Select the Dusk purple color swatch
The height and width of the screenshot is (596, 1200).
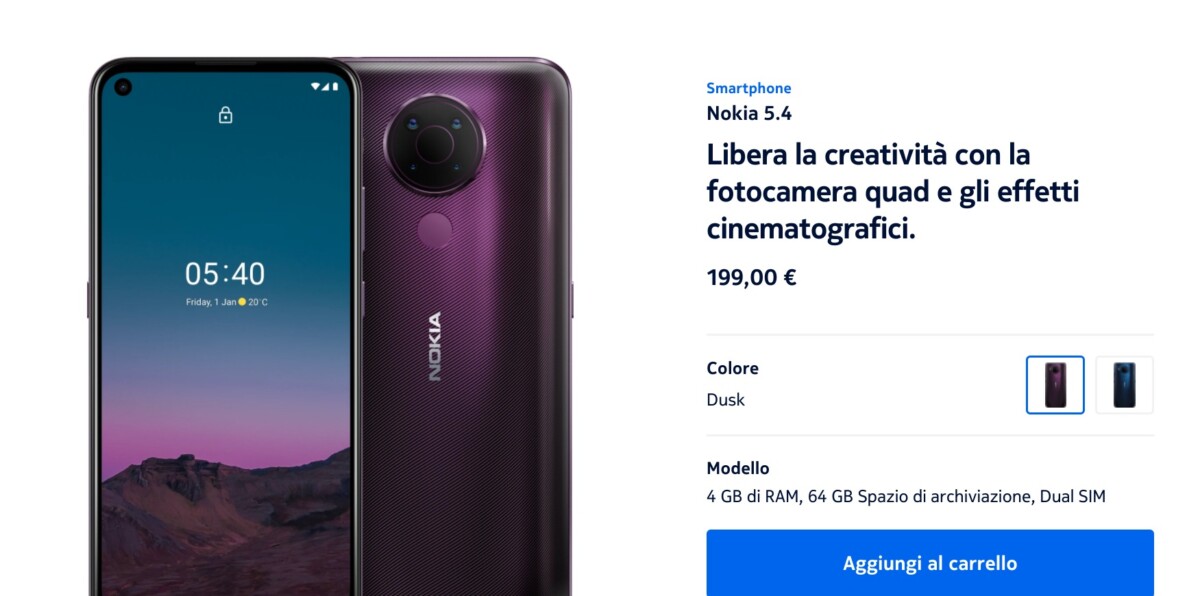tap(1055, 385)
